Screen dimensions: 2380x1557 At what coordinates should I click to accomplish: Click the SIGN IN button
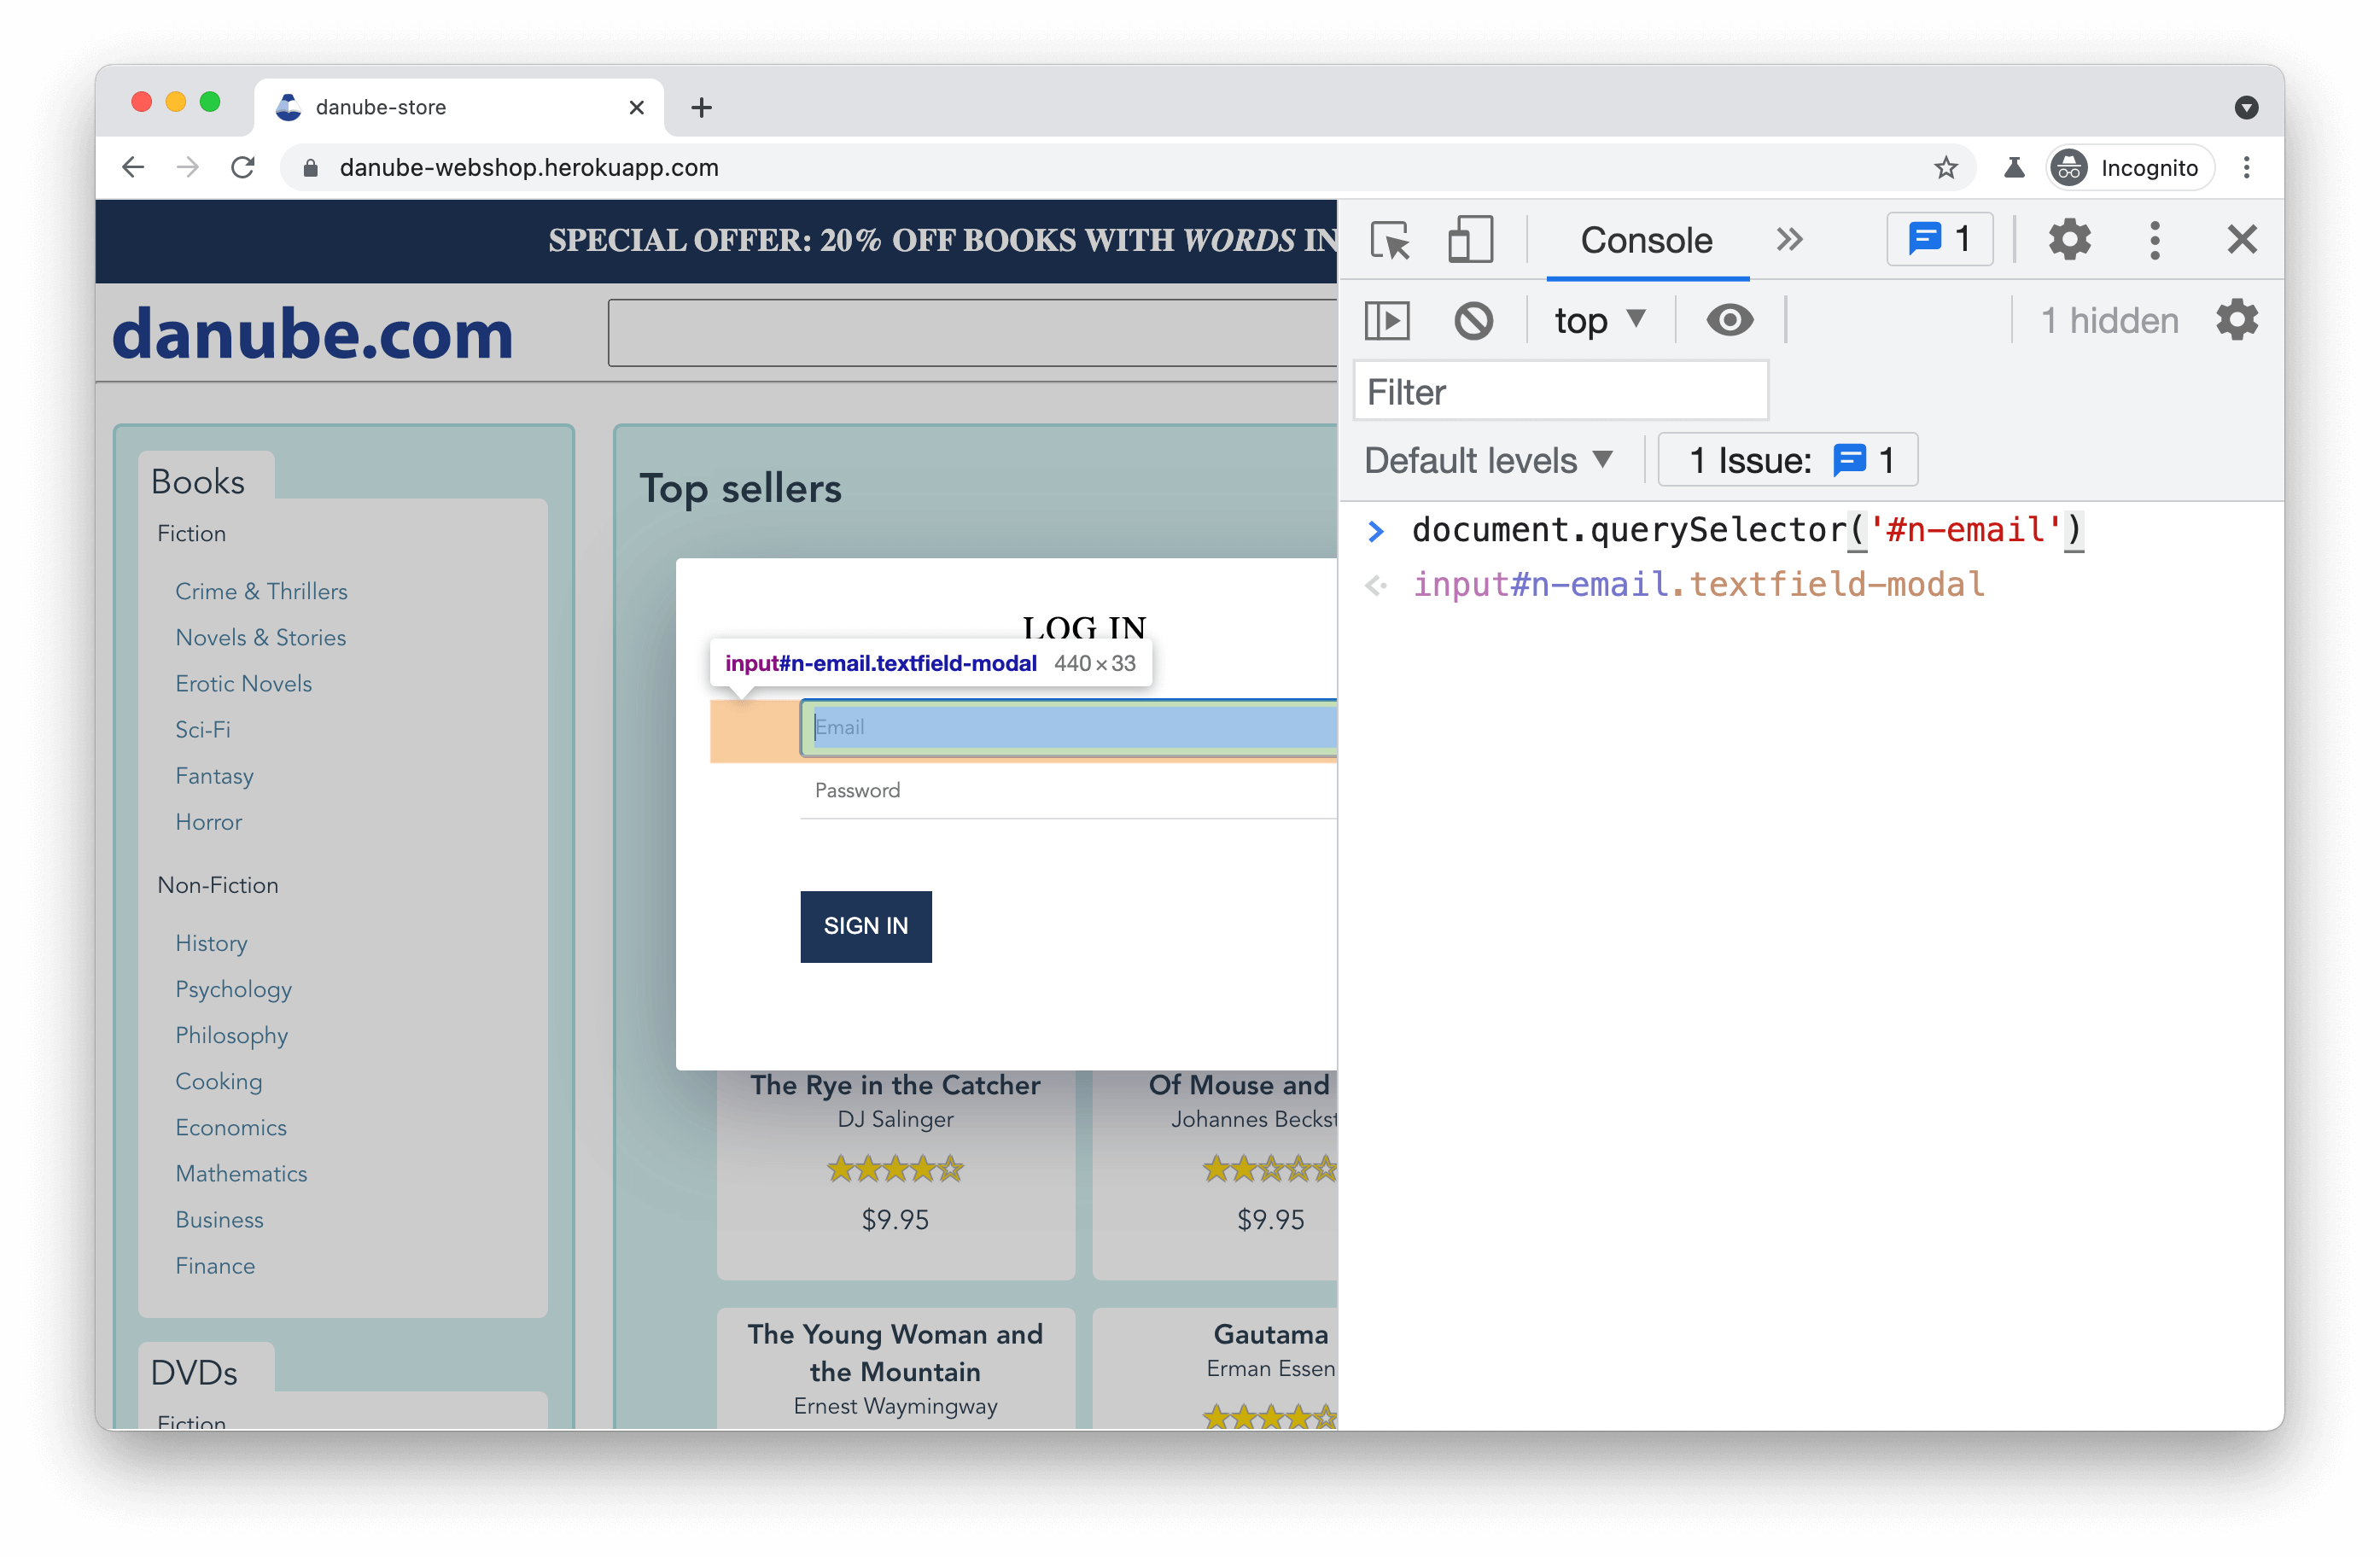coord(865,923)
